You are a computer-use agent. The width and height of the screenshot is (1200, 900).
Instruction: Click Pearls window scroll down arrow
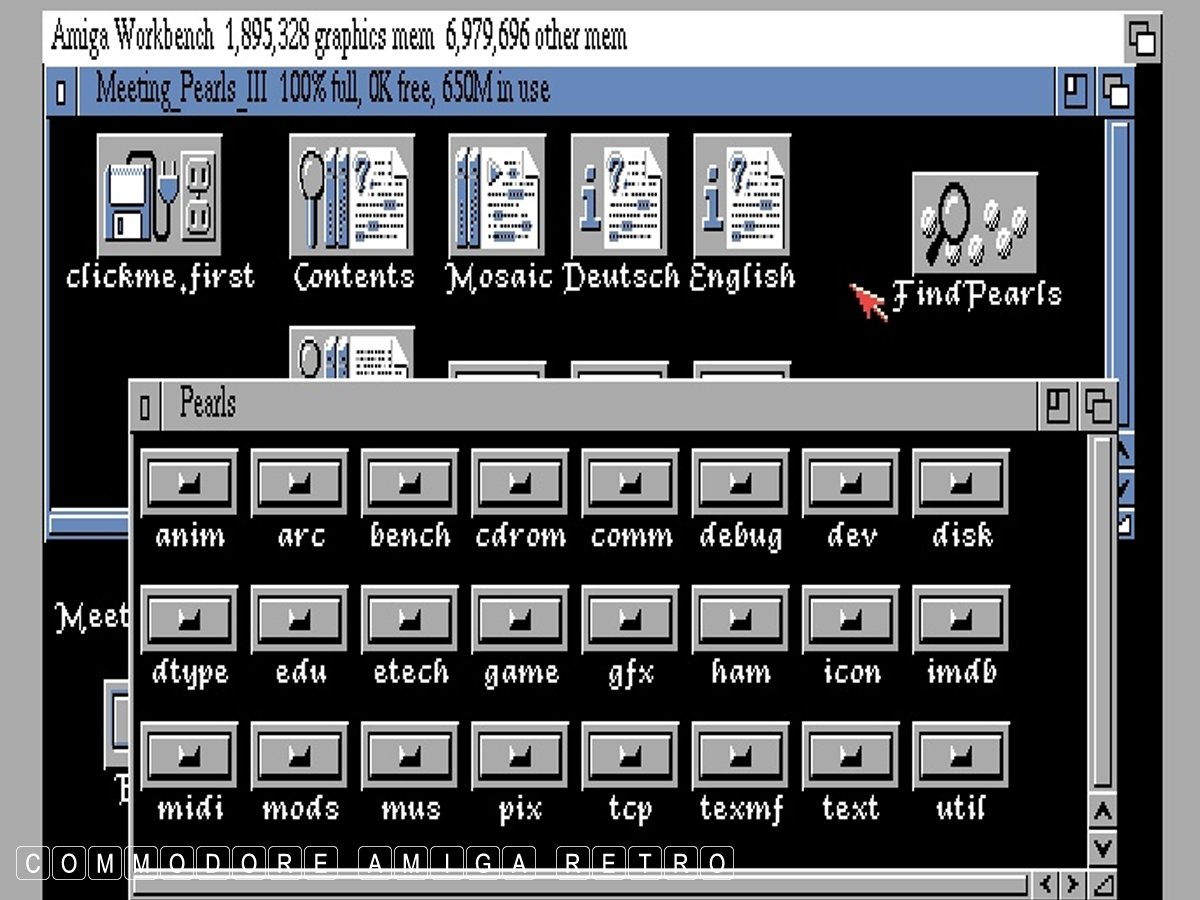(x=1102, y=849)
